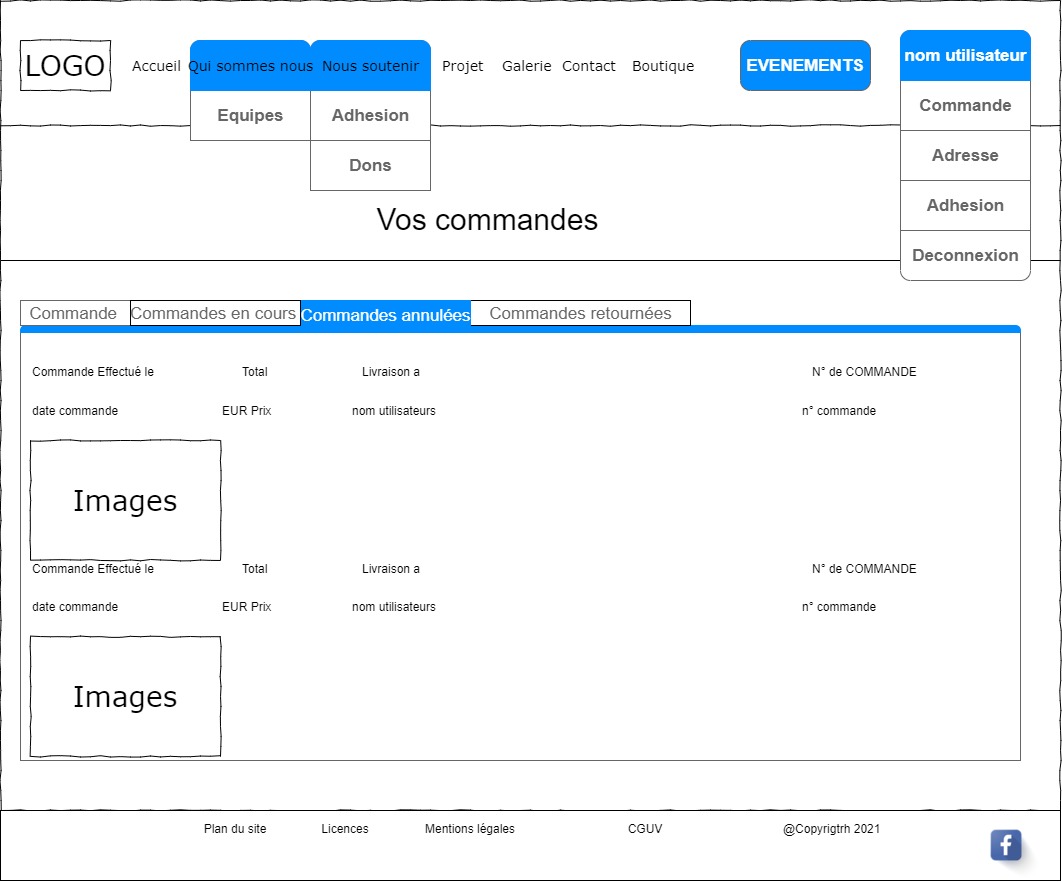Select Equipes from the submenu
The height and width of the screenshot is (882, 1062).
click(x=250, y=116)
